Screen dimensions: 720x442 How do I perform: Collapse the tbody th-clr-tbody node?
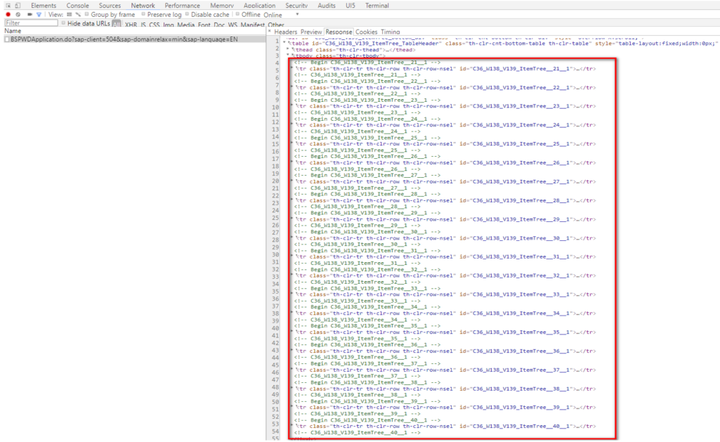click(x=288, y=56)
